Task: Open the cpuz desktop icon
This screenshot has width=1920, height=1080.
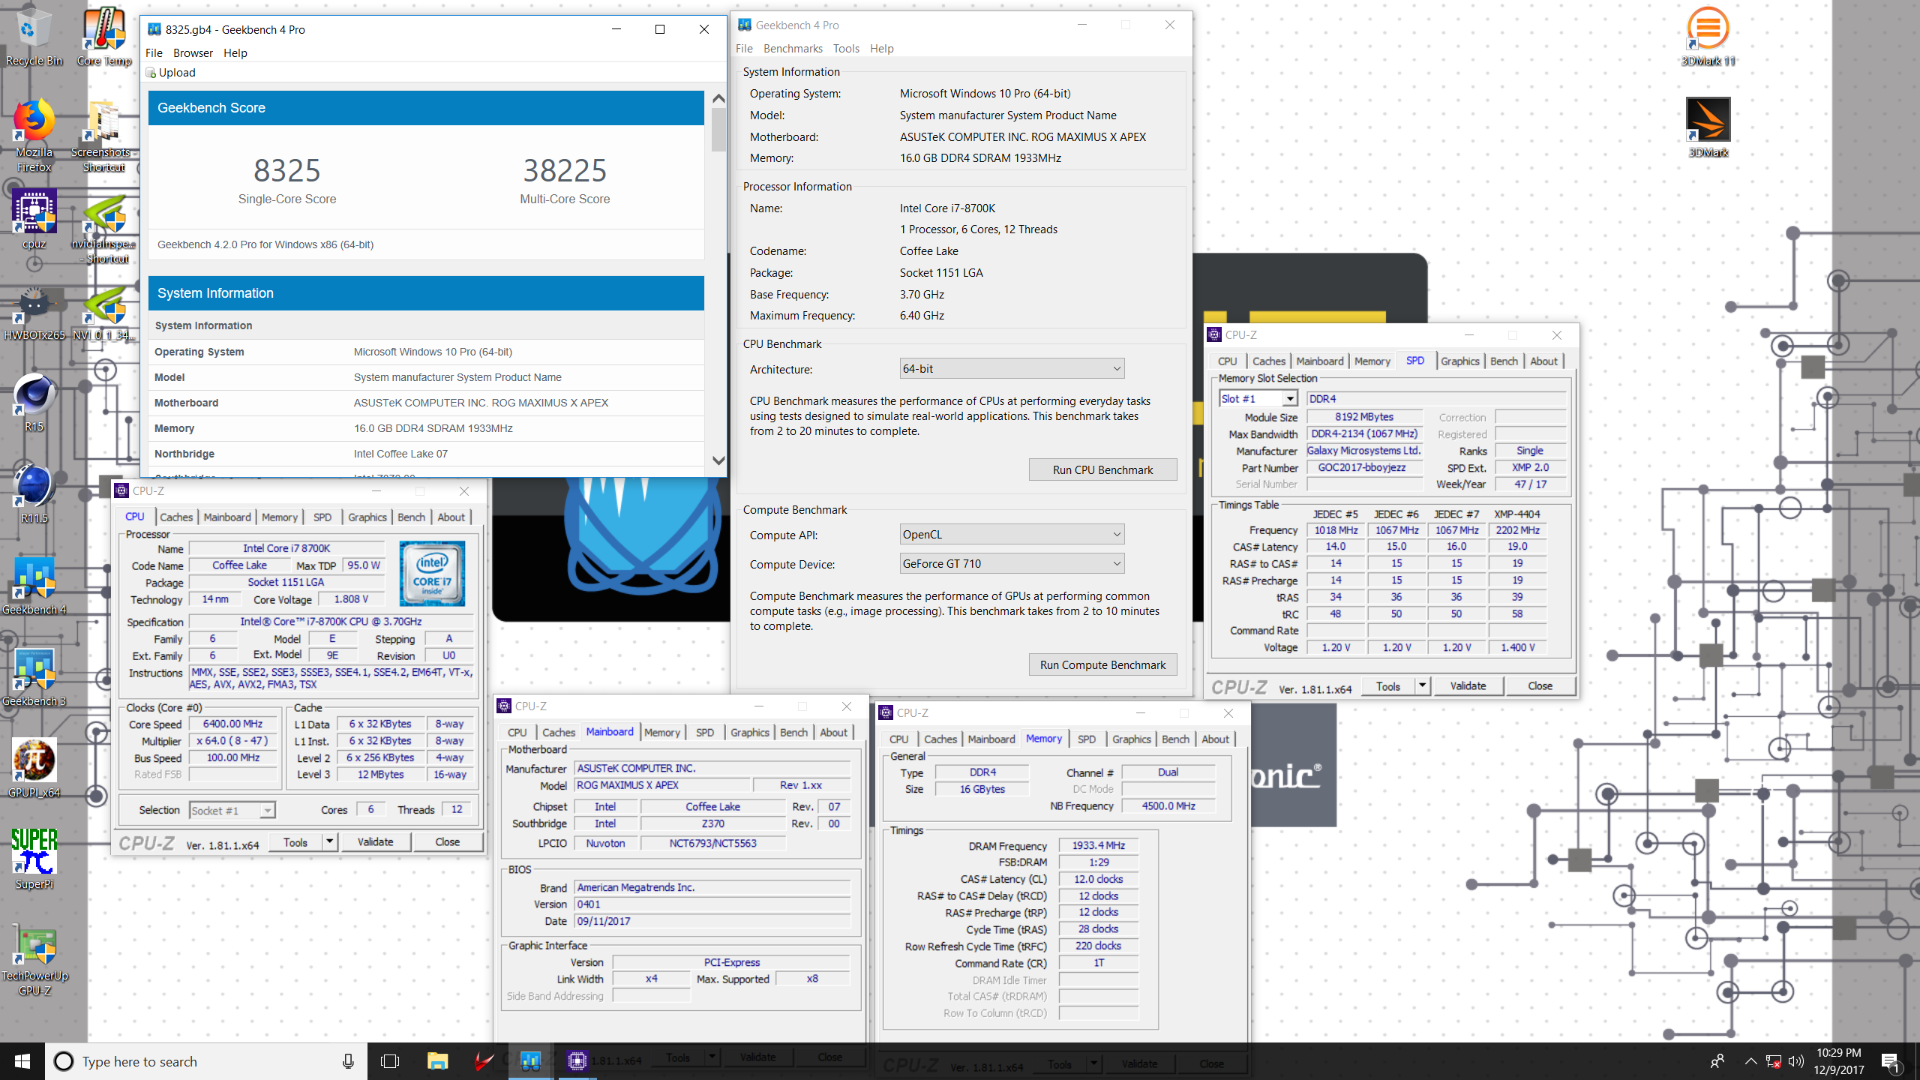Action: click(x=33, y=220)
